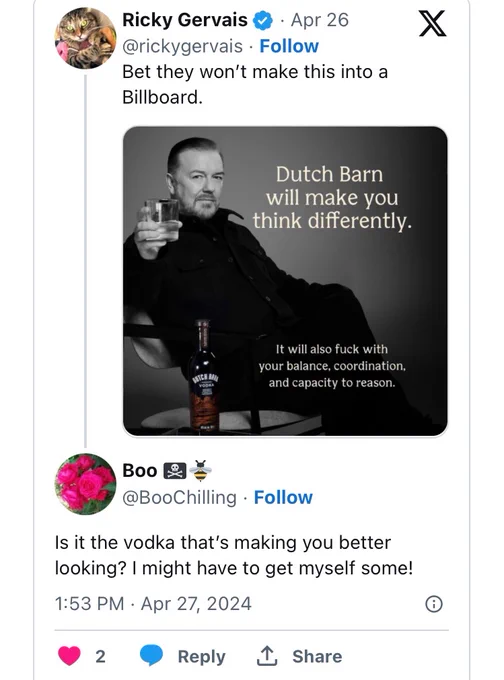
Task: Open Ricky Gervais cat profile avatar
Action: point(86,38)
